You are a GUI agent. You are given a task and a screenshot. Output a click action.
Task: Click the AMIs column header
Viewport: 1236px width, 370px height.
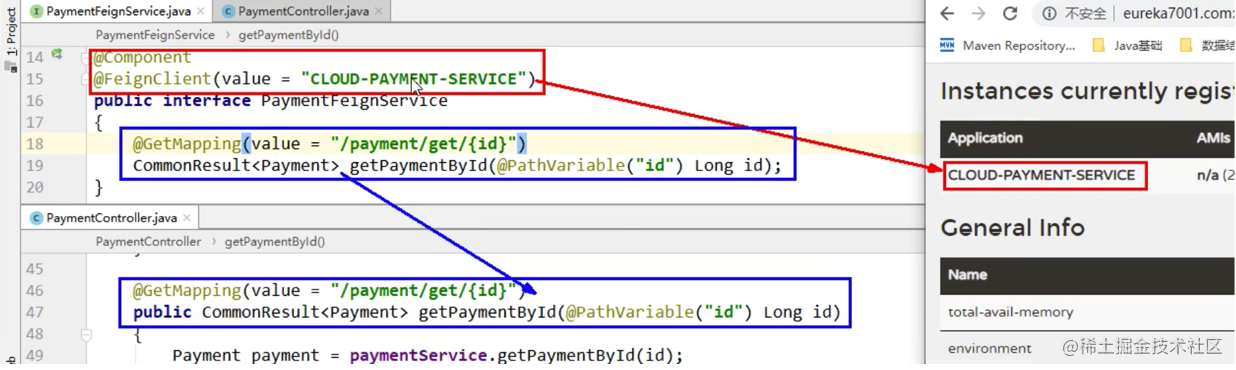(x=1213, y=138)
